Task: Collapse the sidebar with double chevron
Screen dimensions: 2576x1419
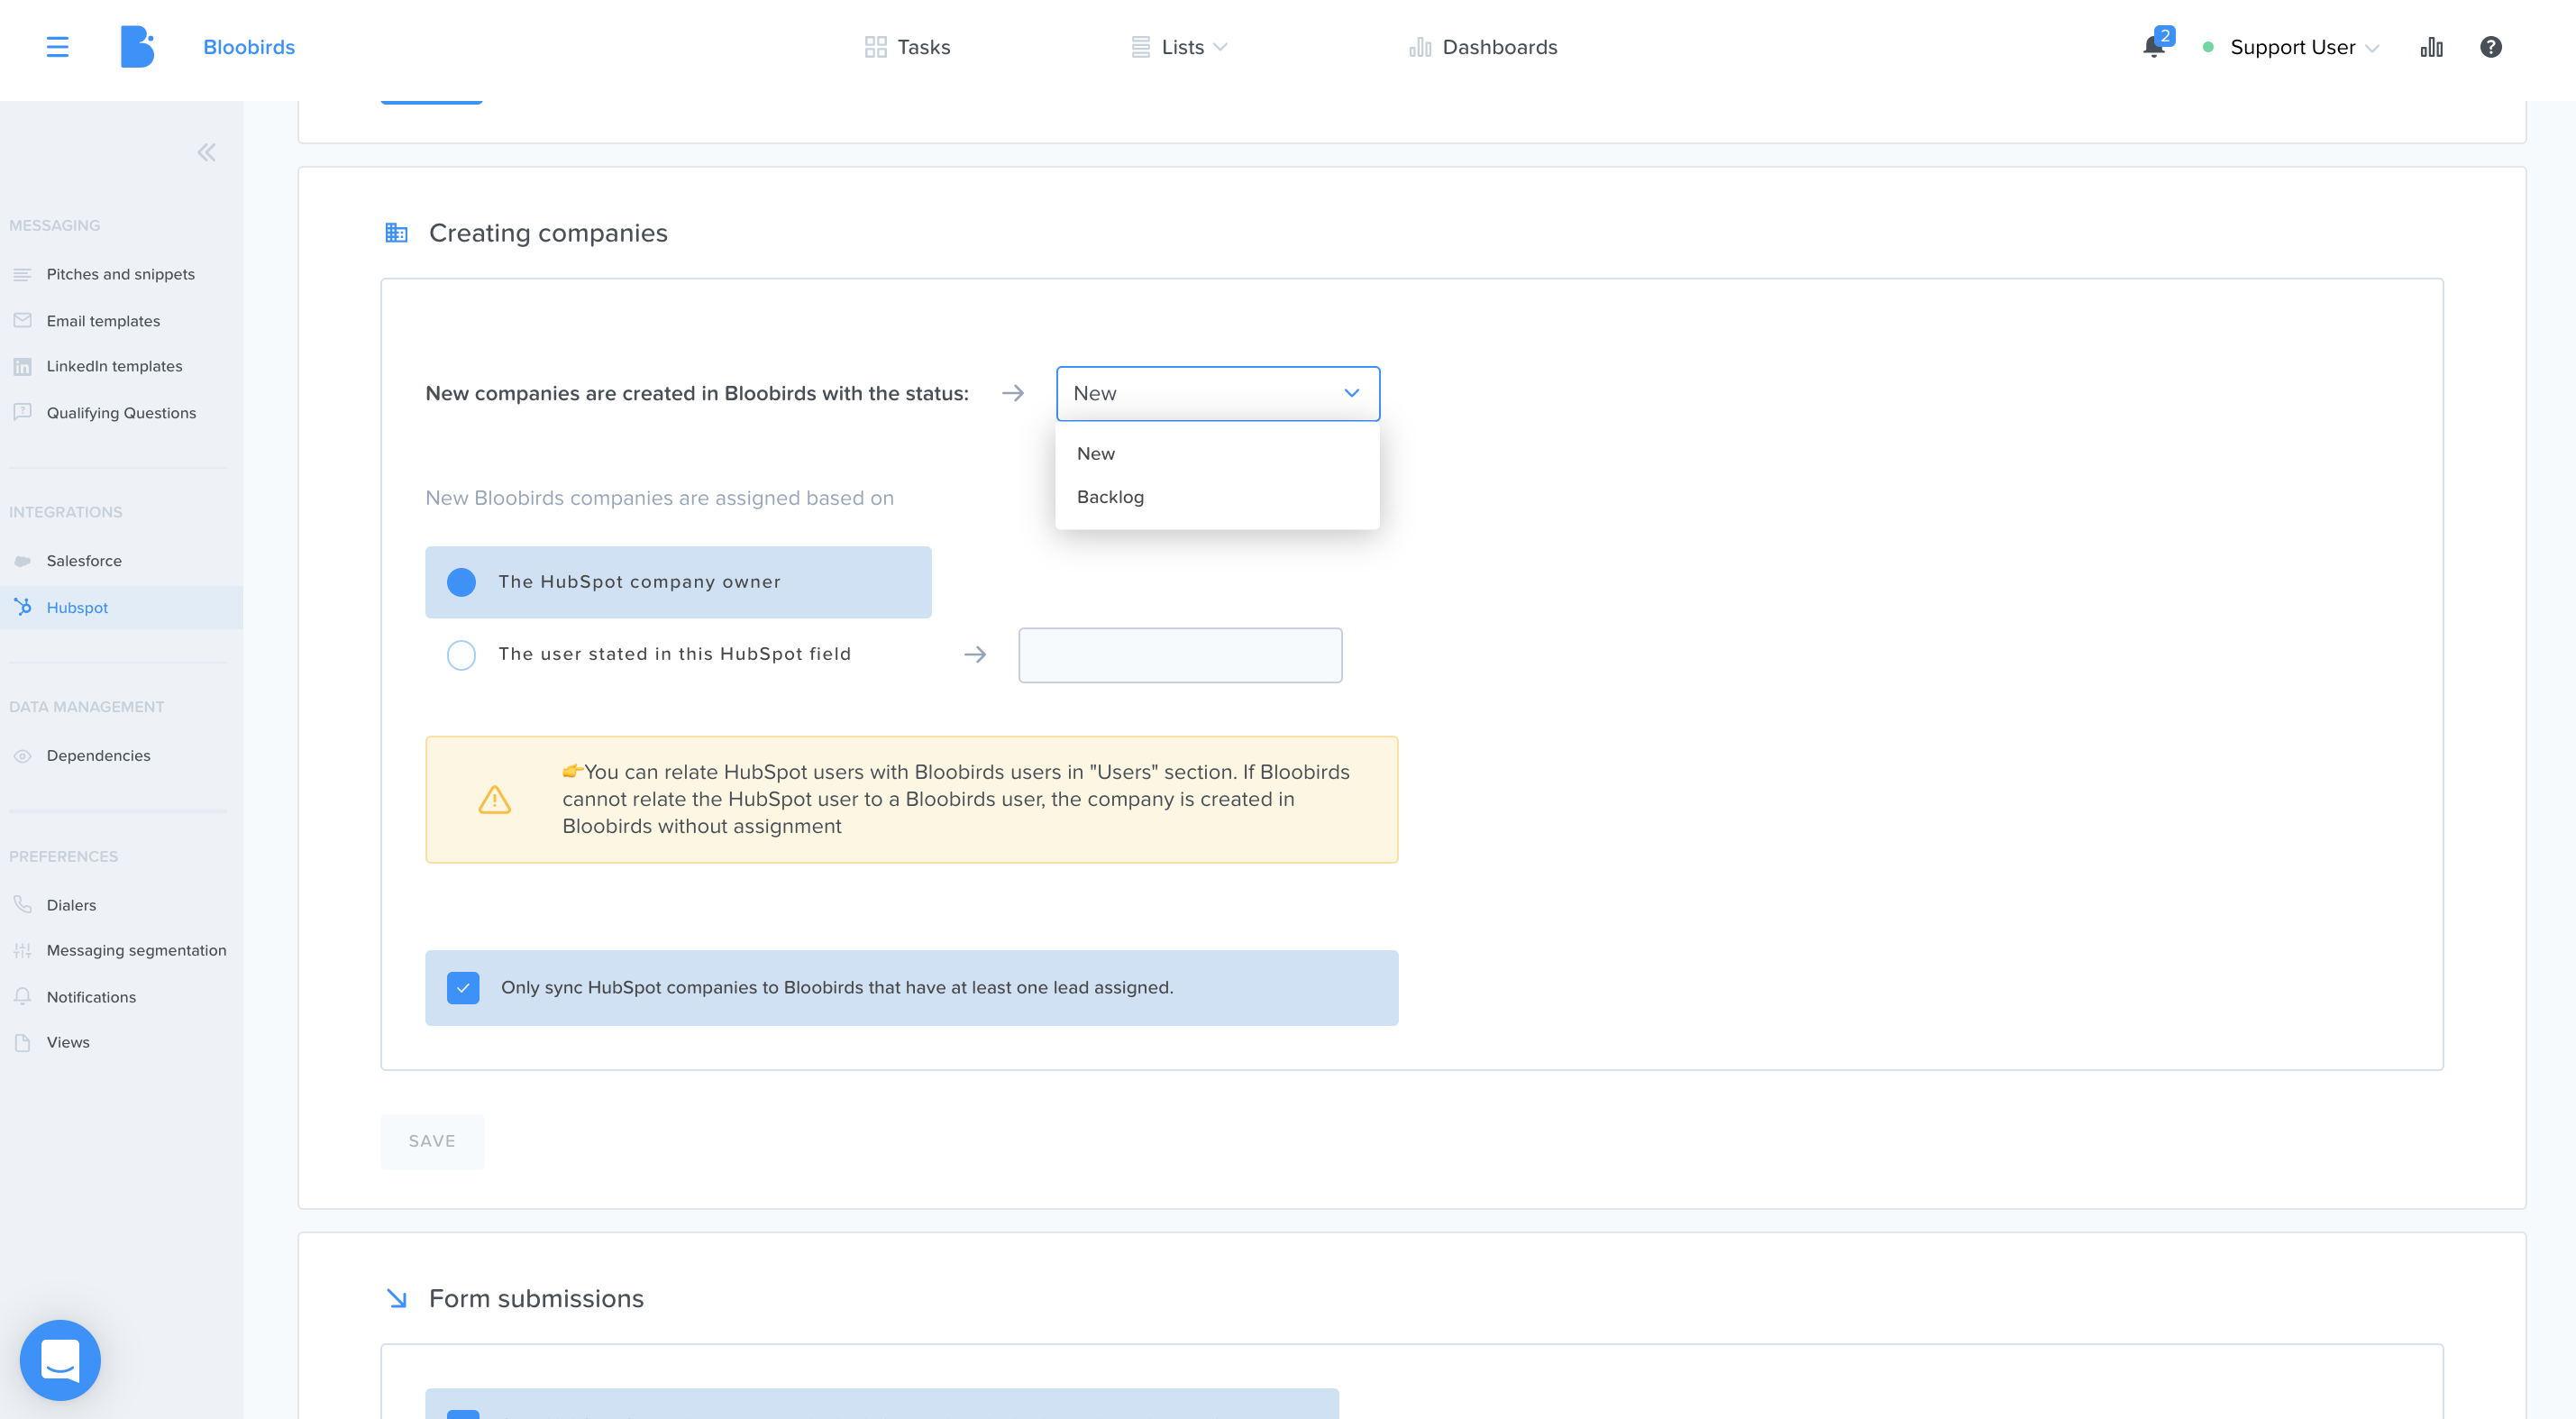Action: (x=206, y=152)
